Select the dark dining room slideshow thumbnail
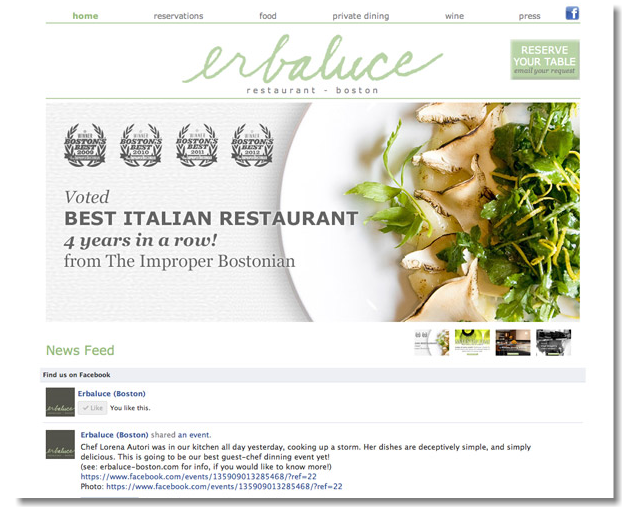This screenshot has width=636, height=511. pos(513,343)
